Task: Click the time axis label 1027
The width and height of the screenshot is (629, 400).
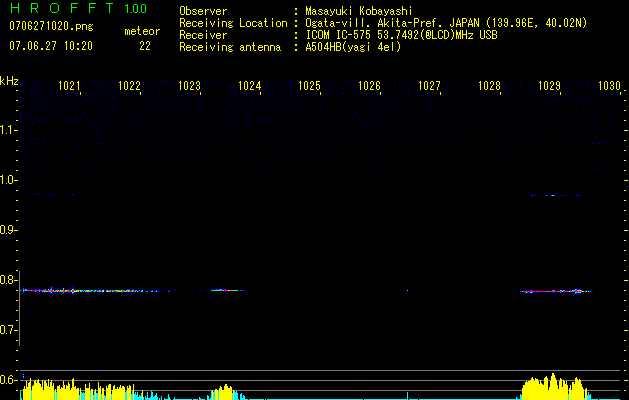Action: click(x=429, y=86)
